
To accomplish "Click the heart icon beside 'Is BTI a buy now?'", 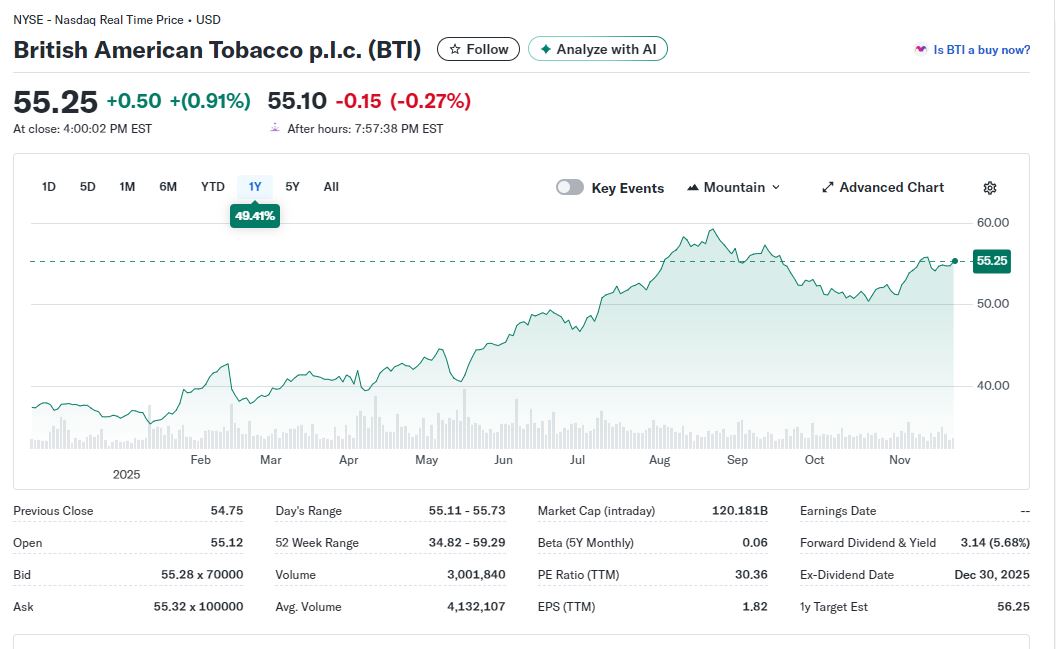I will (x=920, y=49).
